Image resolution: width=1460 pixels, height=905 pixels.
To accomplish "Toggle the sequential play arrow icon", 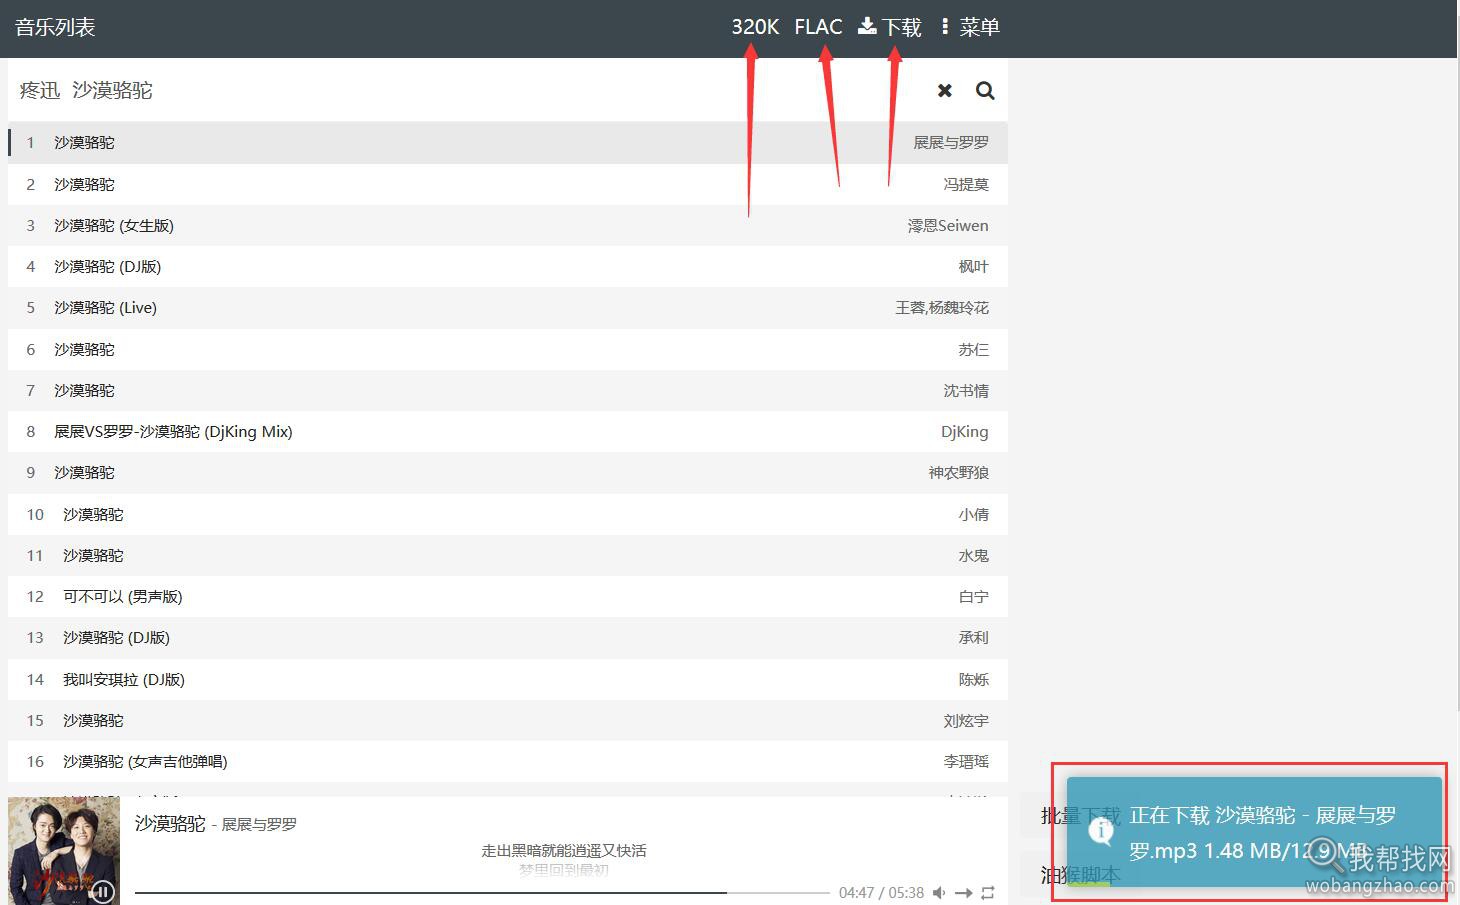I will [x=964, y=893].
